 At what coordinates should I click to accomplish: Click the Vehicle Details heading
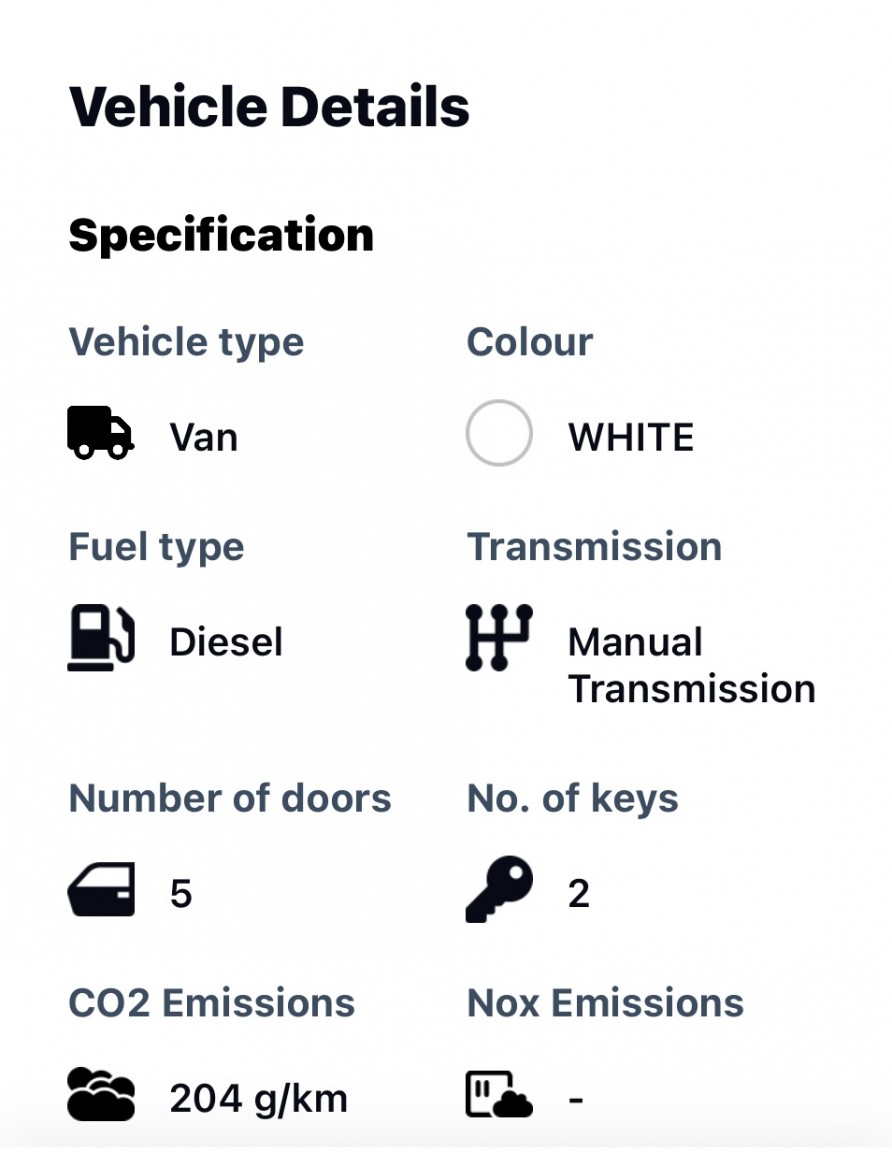[x=269, y=107]
